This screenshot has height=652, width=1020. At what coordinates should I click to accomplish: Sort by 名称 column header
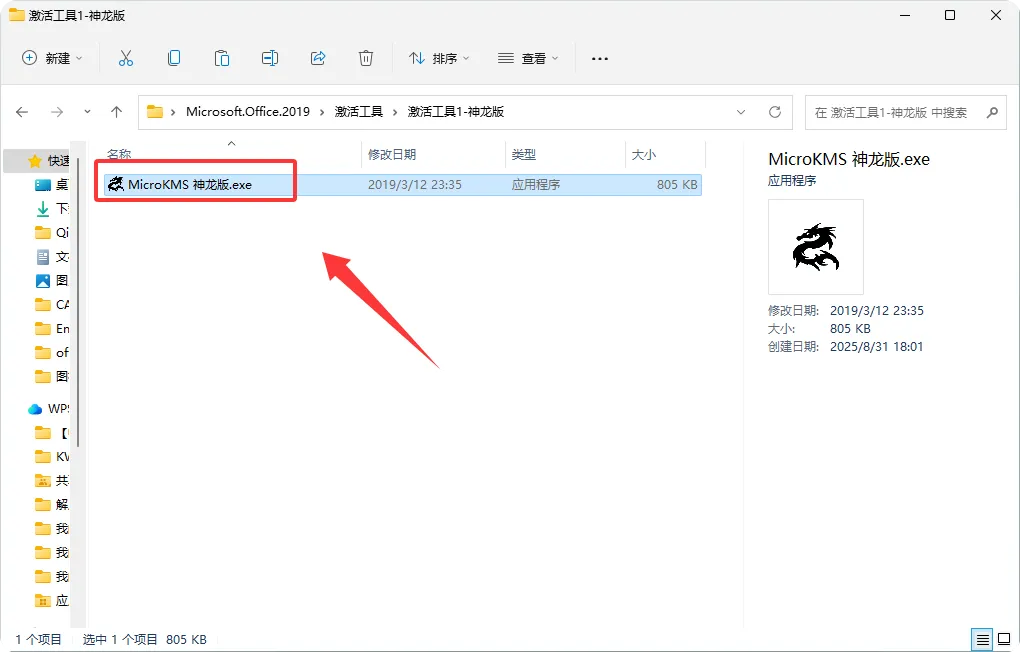click(119, 154)
